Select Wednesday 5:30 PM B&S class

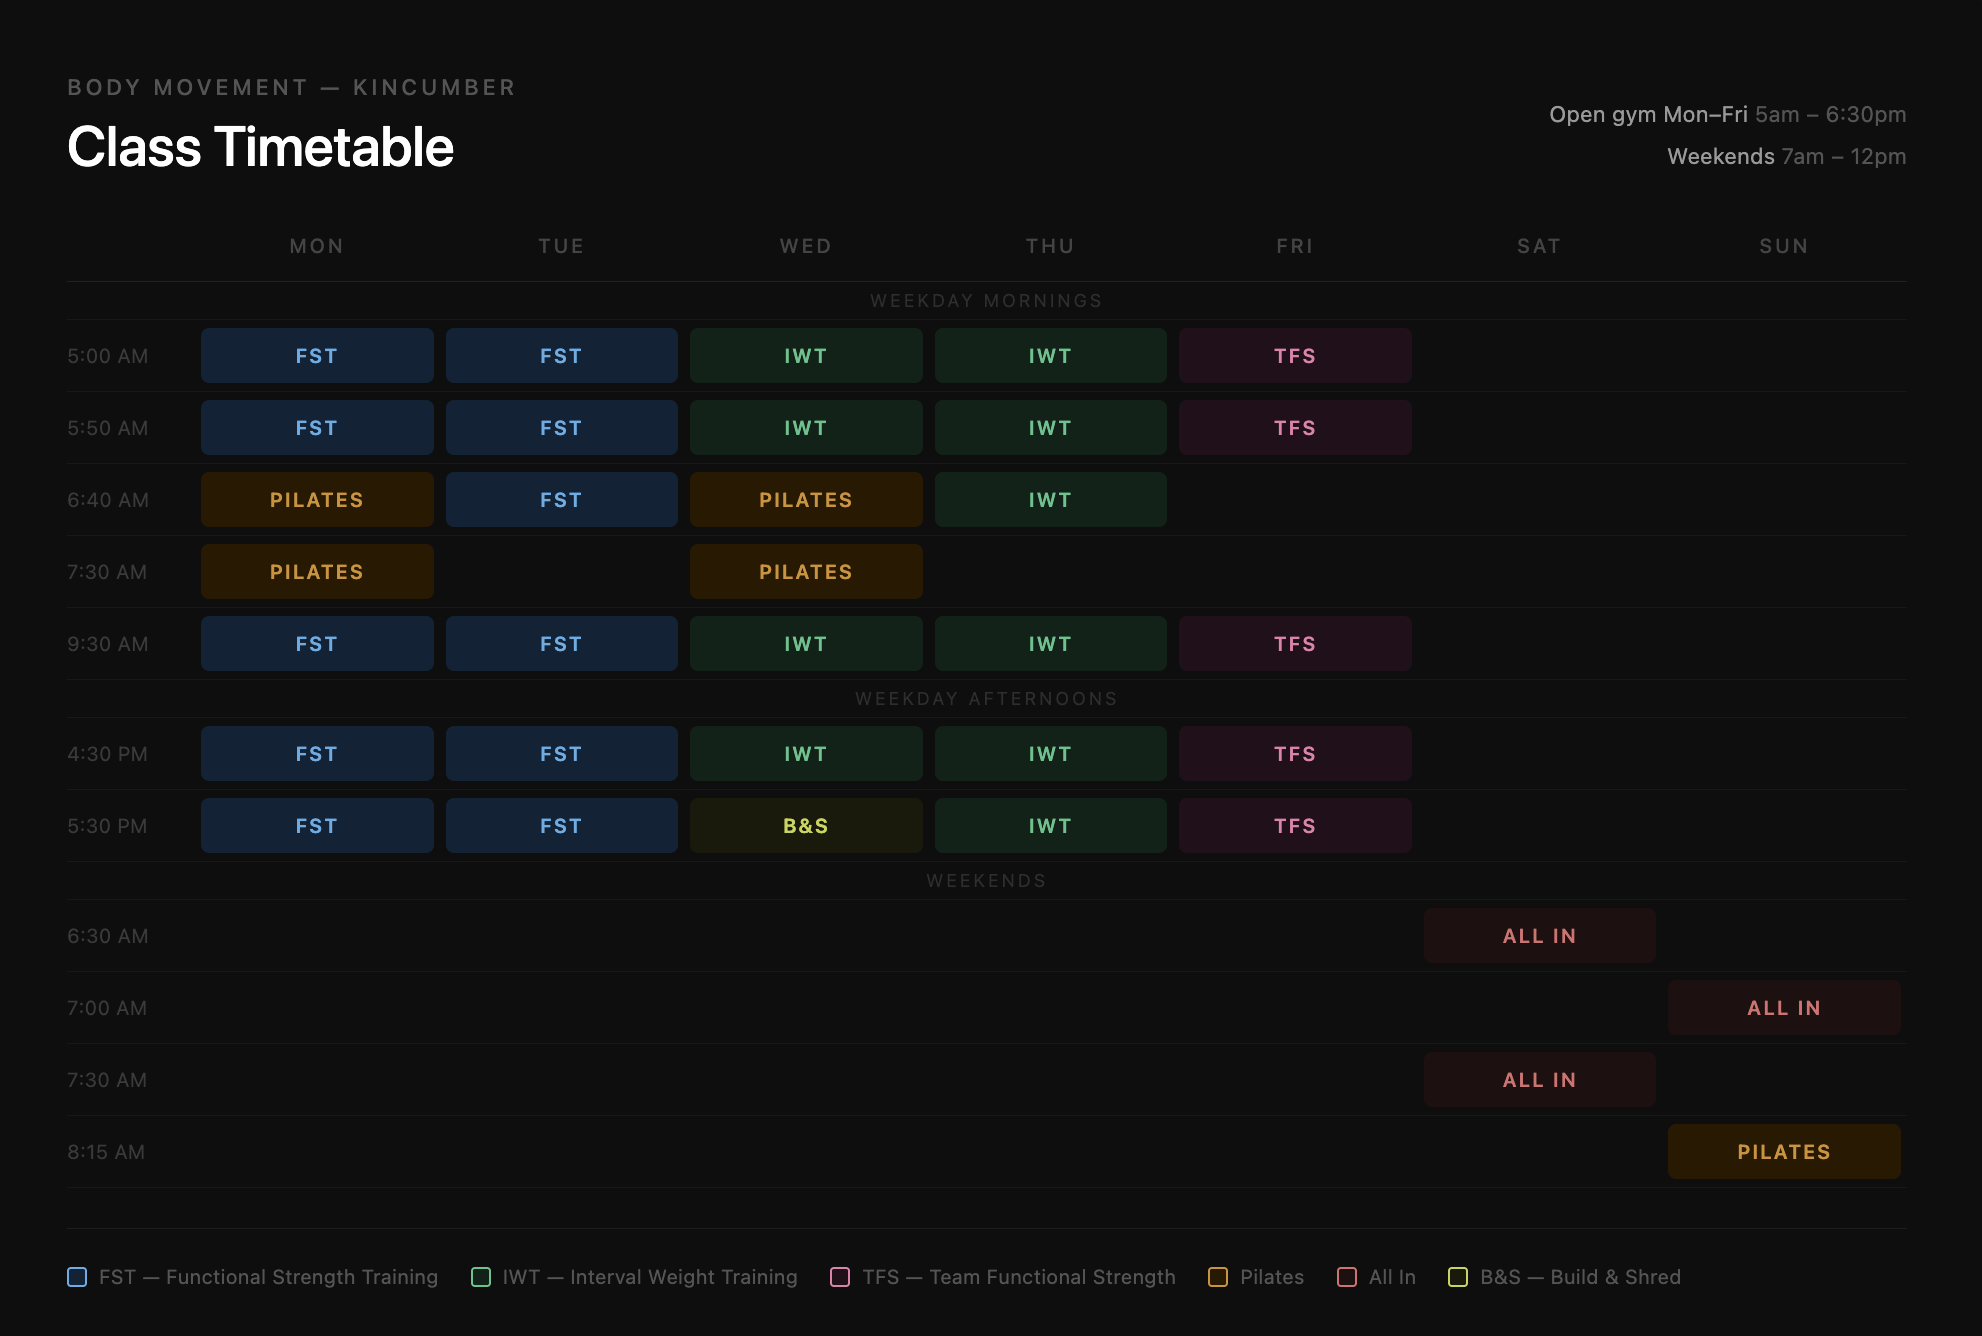coord(806,826)
